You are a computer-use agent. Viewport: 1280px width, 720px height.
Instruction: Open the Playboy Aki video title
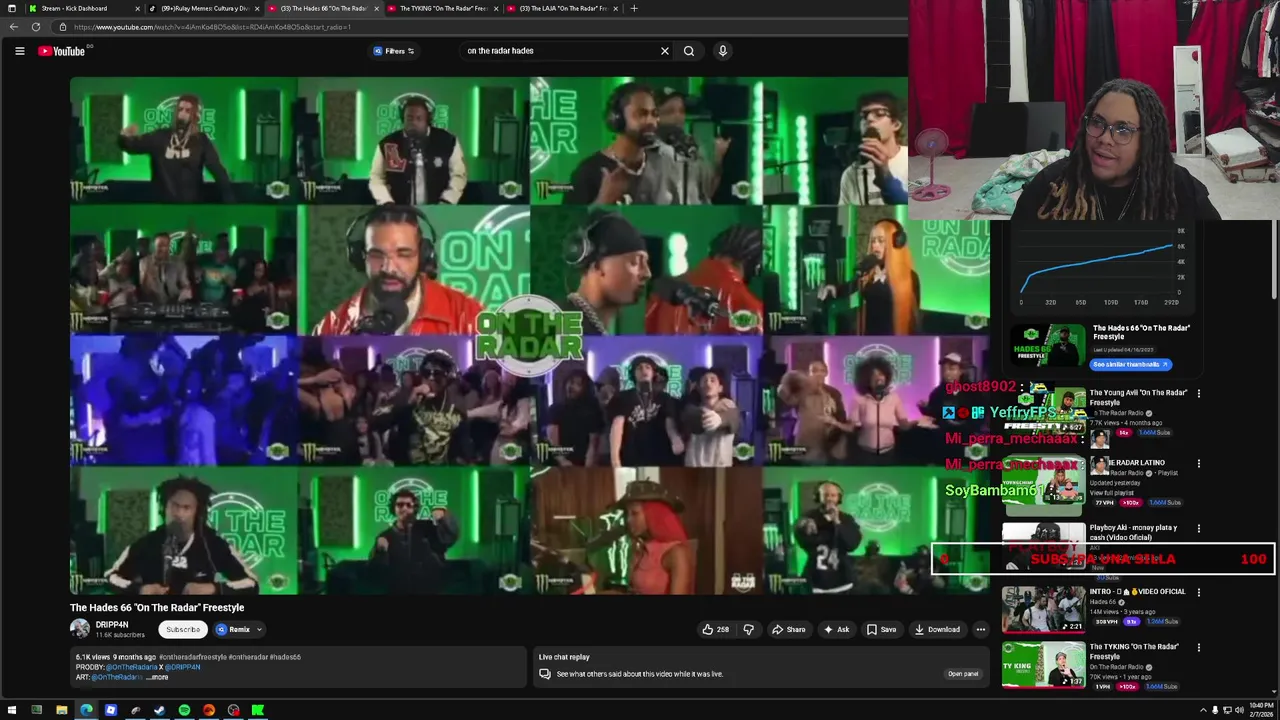[x=1133, y=532]
